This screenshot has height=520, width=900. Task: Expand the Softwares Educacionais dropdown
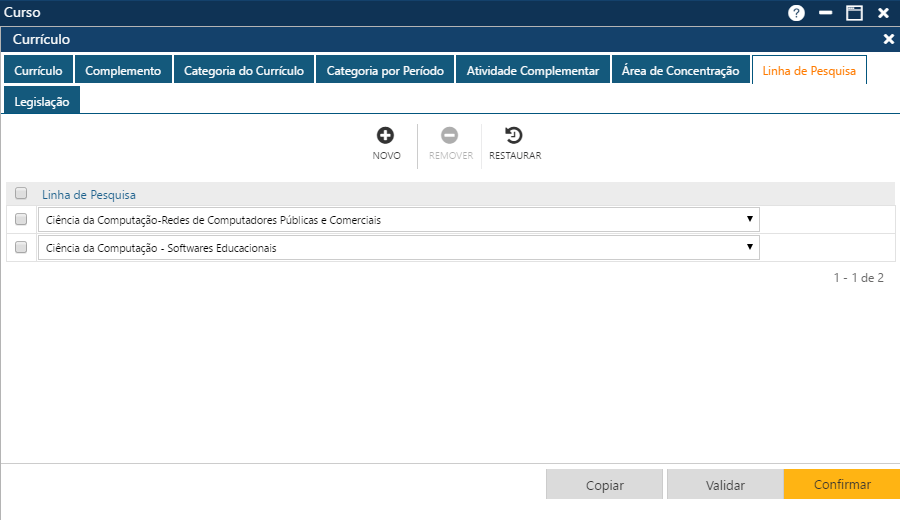click(x=749, y=247)
